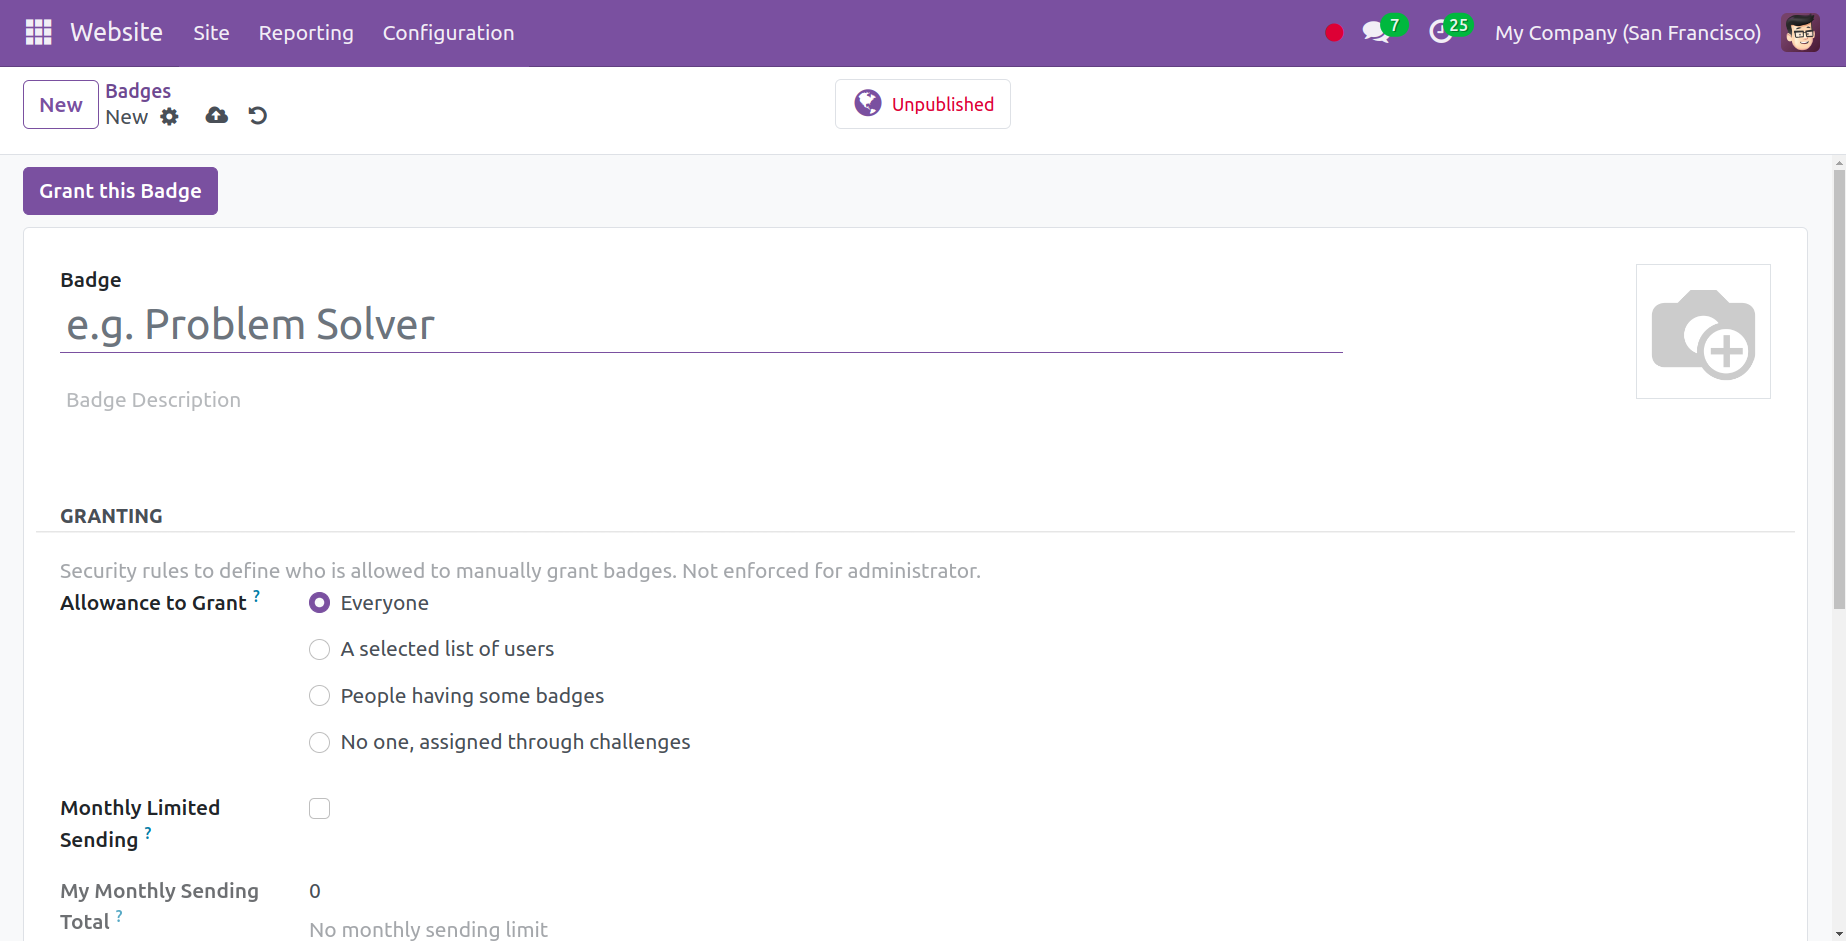The height and width of the screenshot is (941, 1846).
Task: Click the red recording indicator dot
Action: click(x=1333, y=33)
